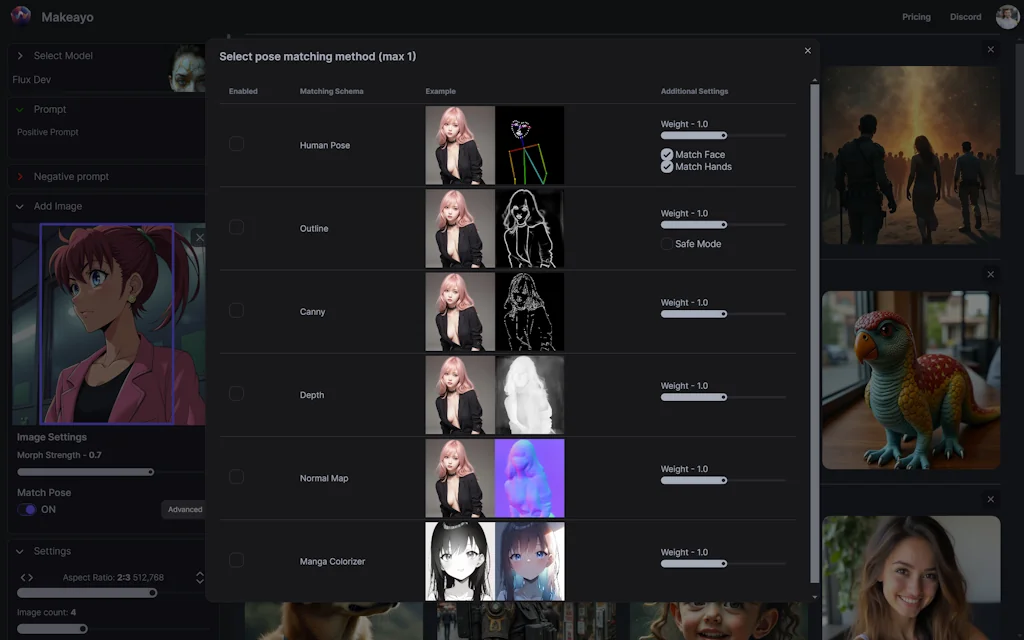Dismiss the toy parrot gallery image

990,273
